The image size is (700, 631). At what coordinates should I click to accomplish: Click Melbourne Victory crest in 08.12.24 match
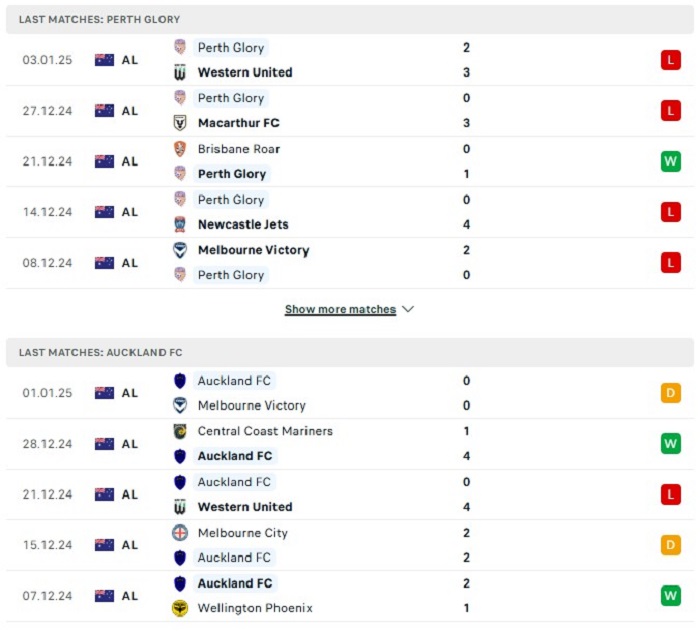tap(180, 250)
